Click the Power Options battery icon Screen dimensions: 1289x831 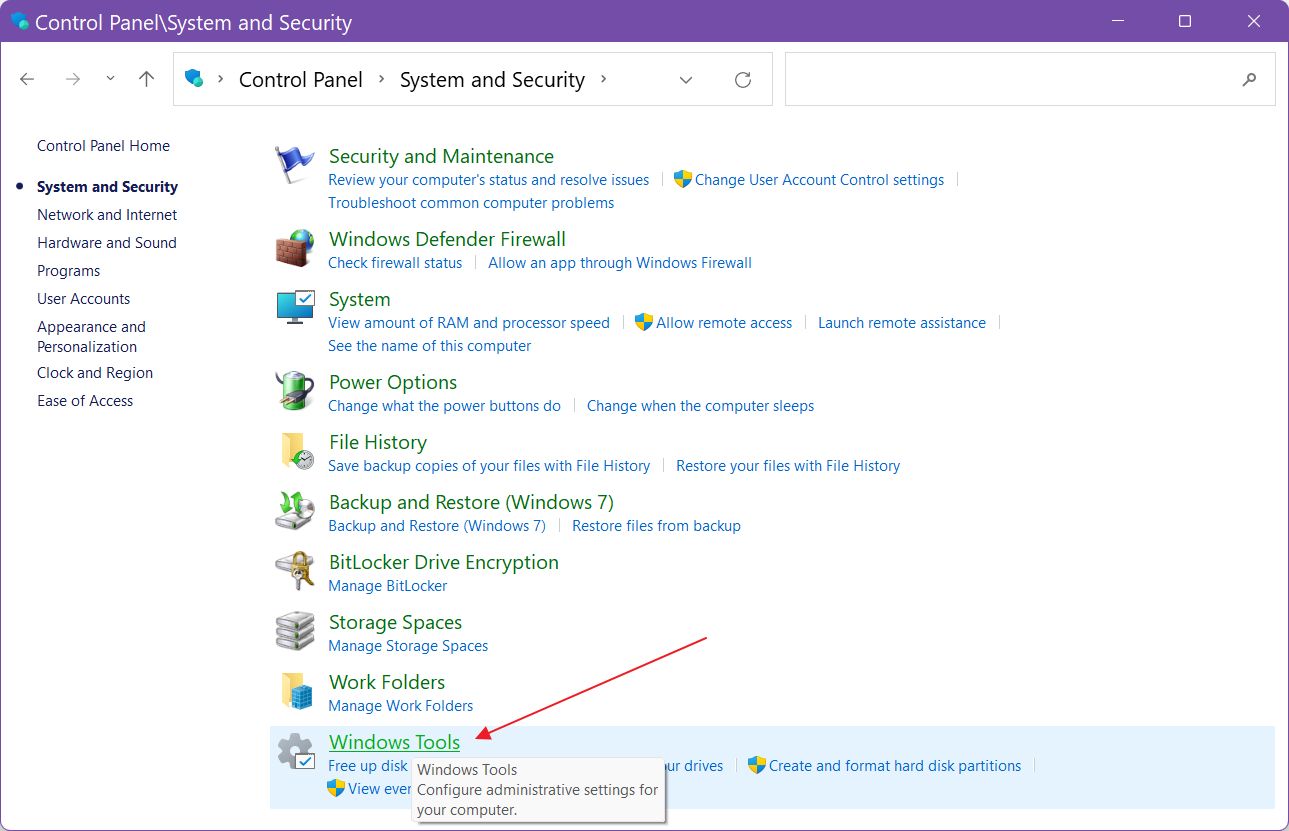(x=295, y=391)
